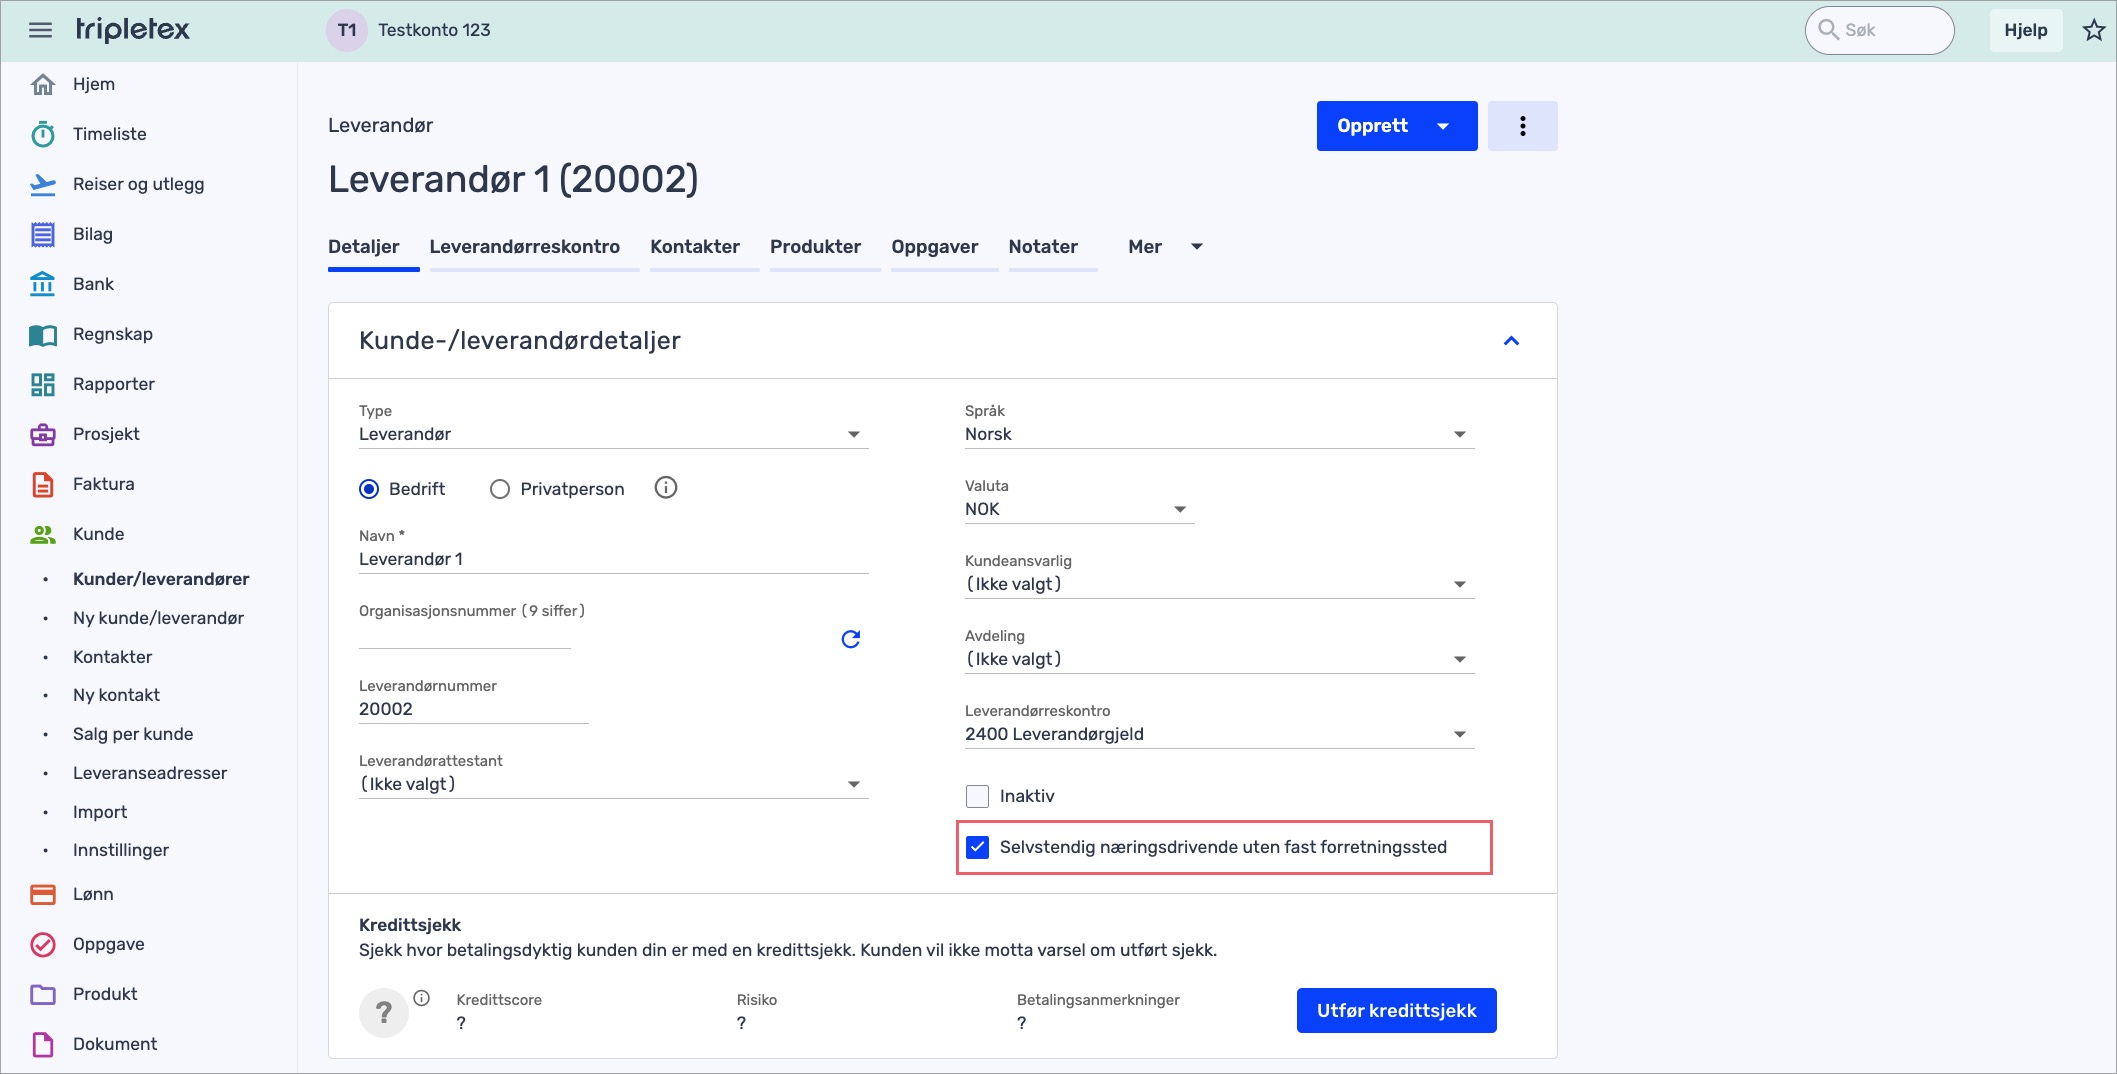The width and height of the screenshot is (2117, 1074).
Task: Select the Privatperson radio button
Action: 500,489
